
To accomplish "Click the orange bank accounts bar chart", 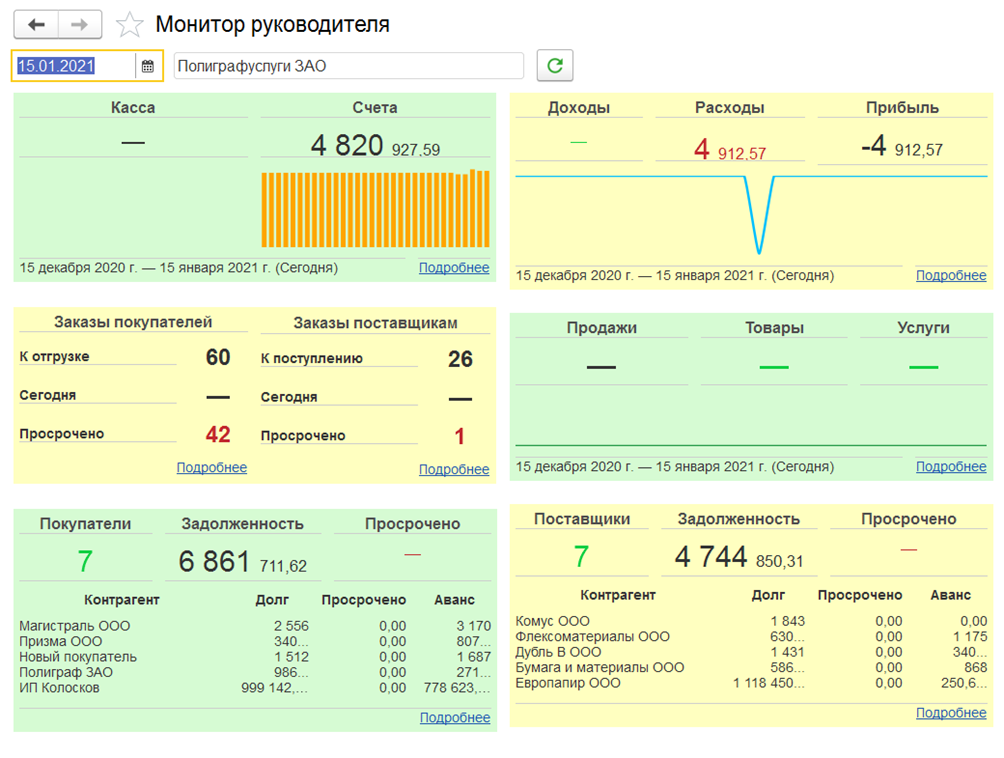I will click(x=375, y=210).
